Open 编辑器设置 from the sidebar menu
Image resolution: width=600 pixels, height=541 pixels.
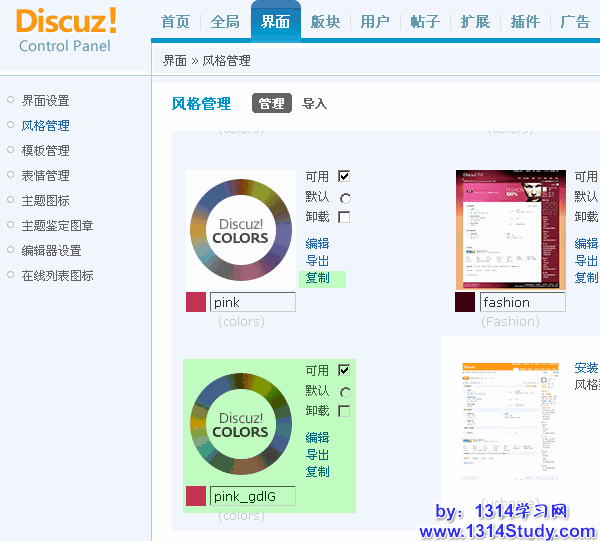point(52,251)
